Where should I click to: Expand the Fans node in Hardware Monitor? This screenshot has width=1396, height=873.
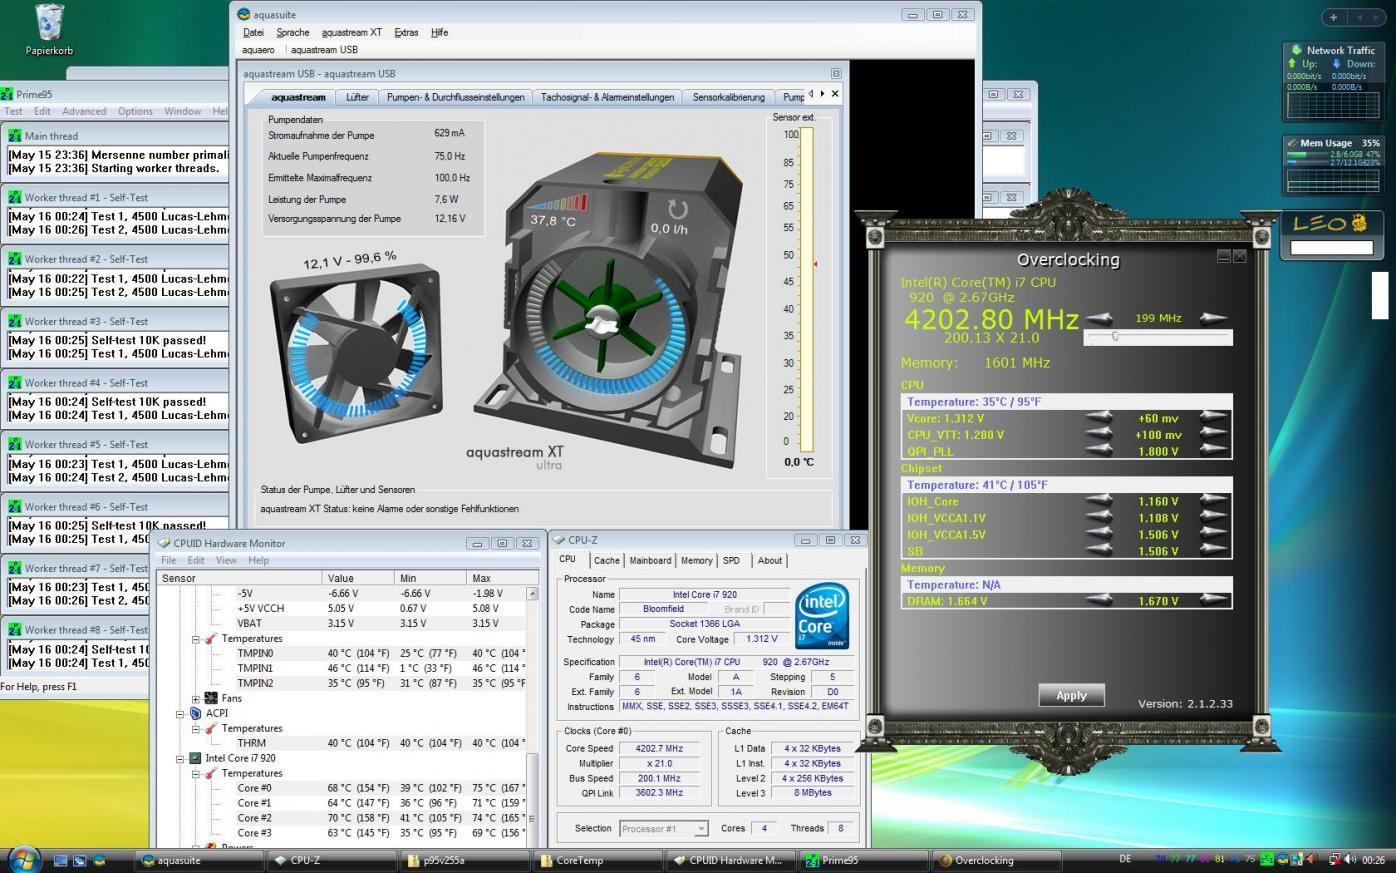(x=196, y=699)
